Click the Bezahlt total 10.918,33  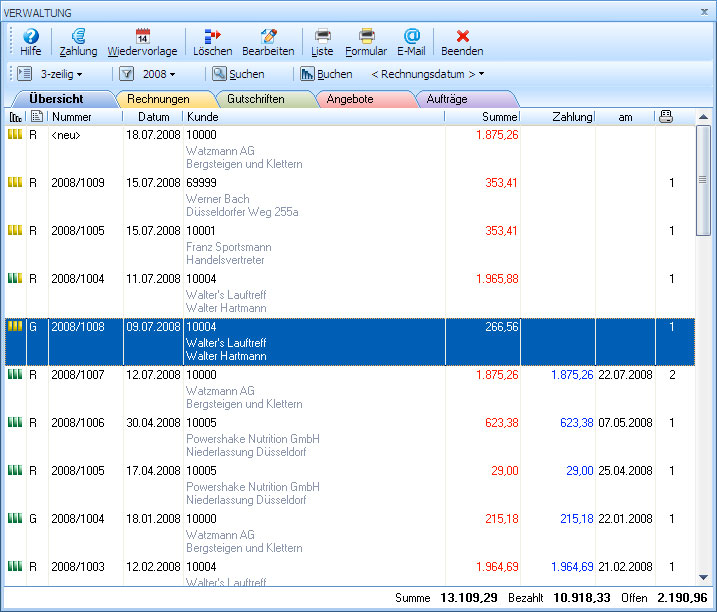point(582,598)
